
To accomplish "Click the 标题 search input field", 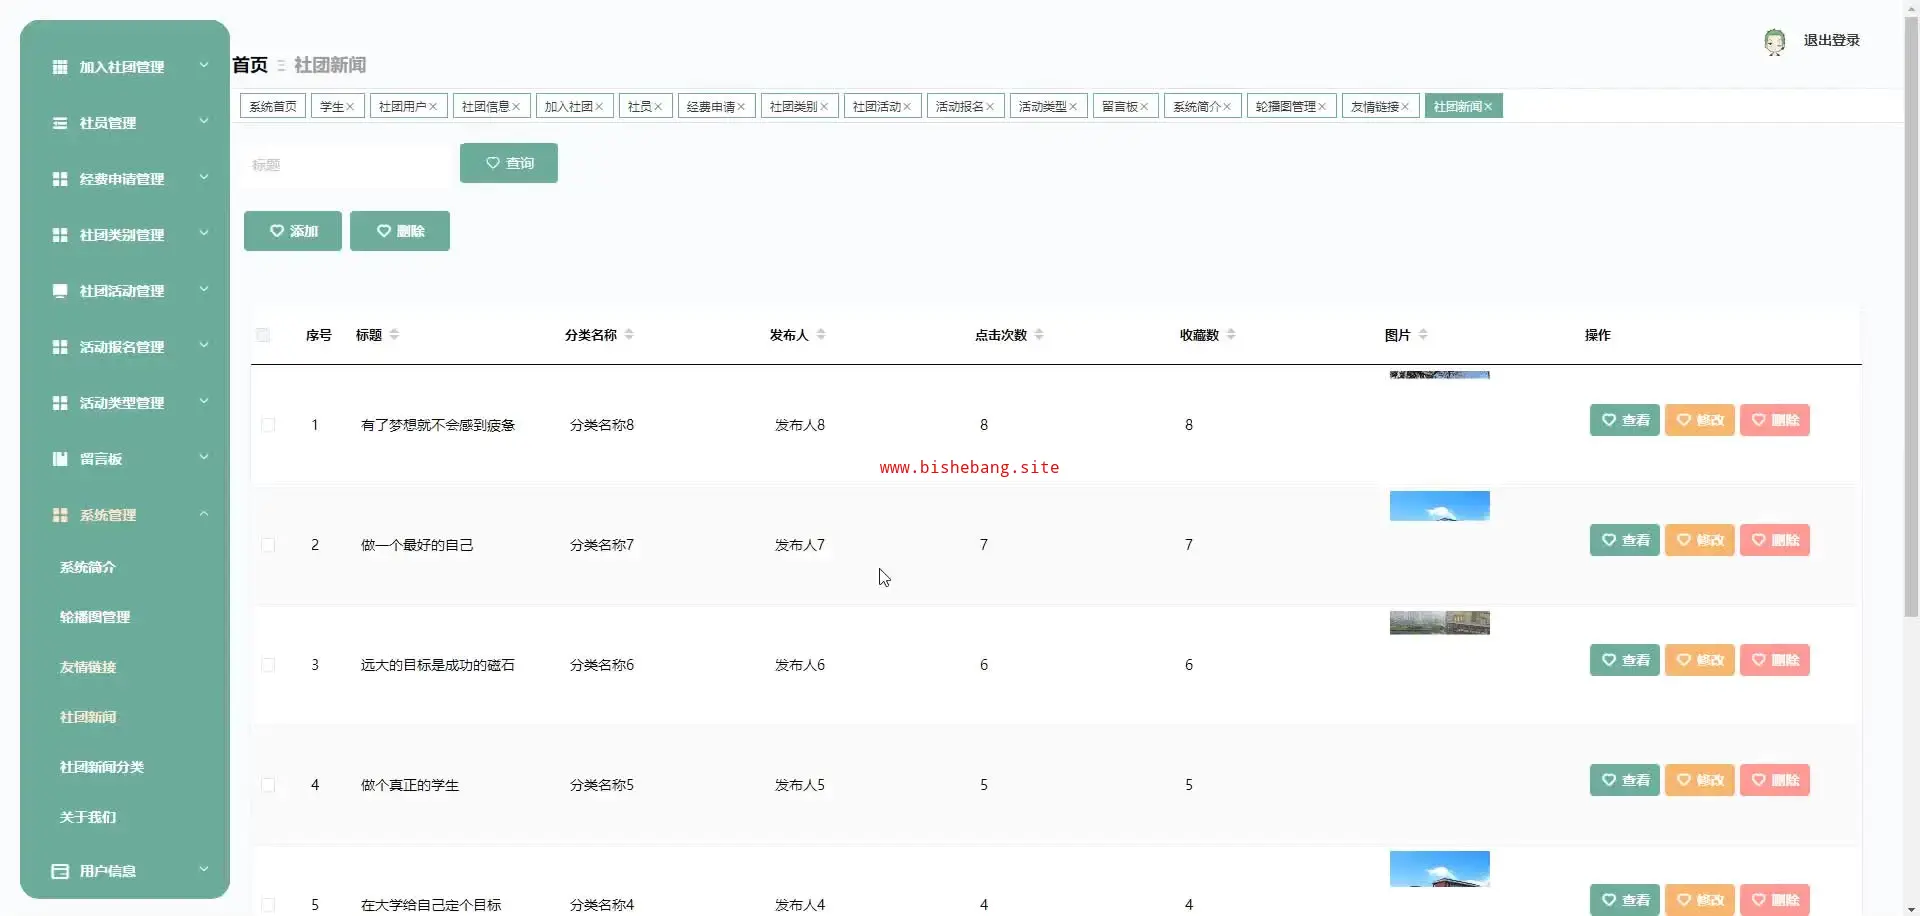I will click(x=345, y=165).
